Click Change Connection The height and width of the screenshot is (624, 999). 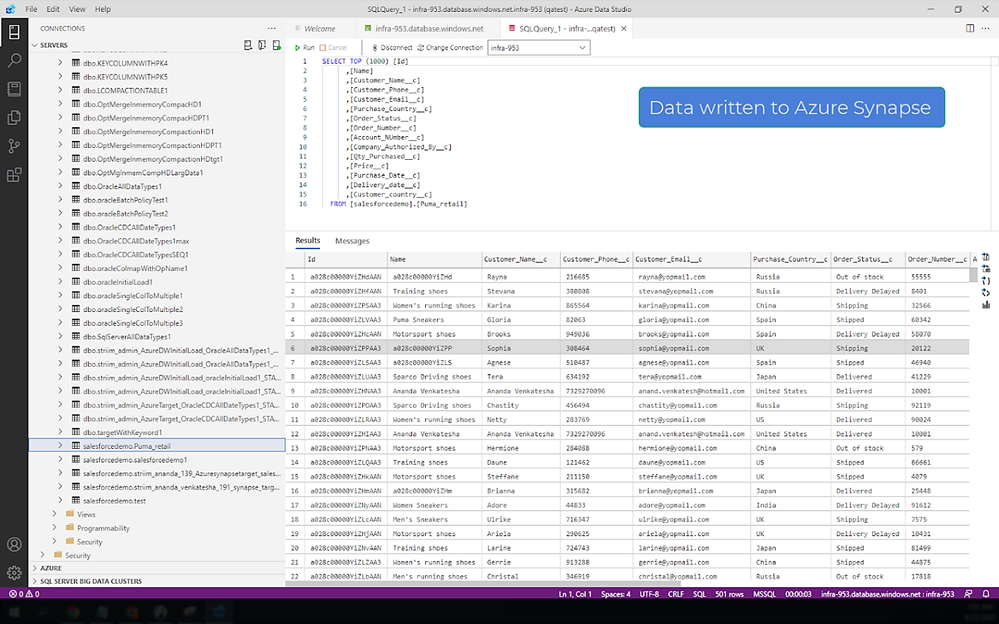coord(450,48)
